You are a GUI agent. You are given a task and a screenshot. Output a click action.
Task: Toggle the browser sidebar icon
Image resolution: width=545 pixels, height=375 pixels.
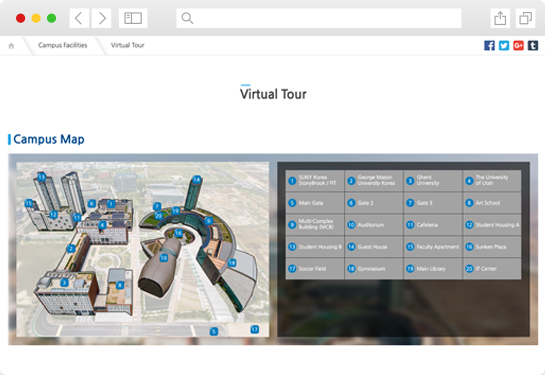click(133, 18)
